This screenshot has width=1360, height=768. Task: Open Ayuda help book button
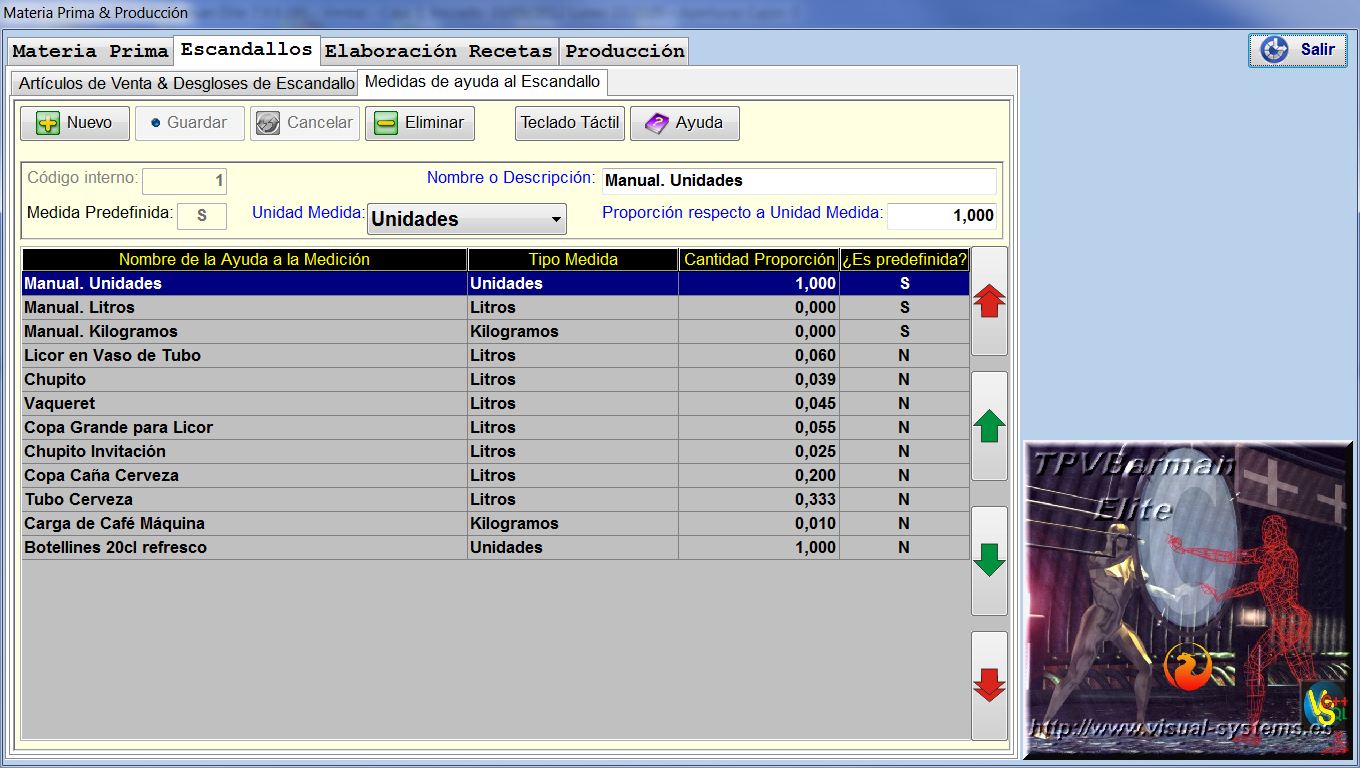point(684,123)
